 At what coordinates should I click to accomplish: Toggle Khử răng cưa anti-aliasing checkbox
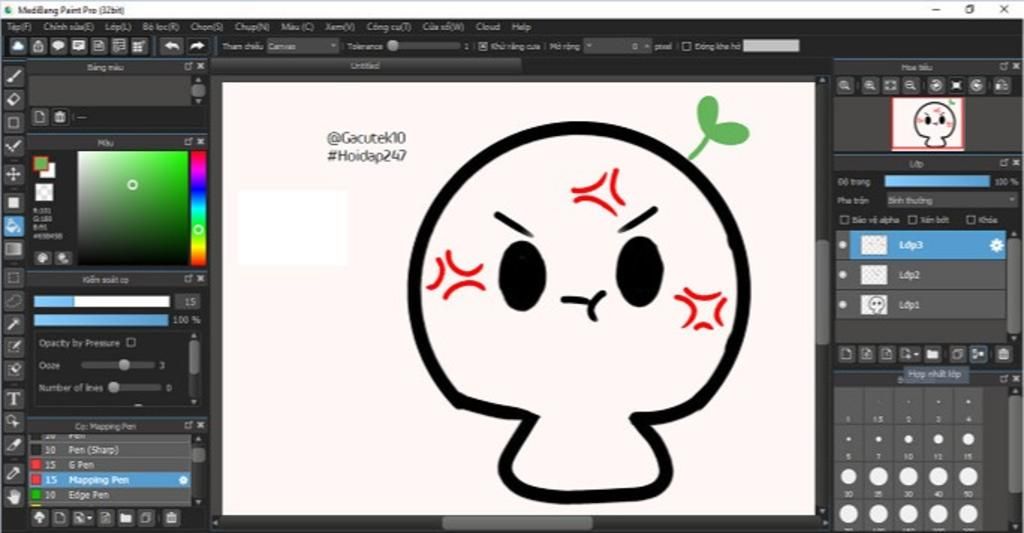point(483,46)
